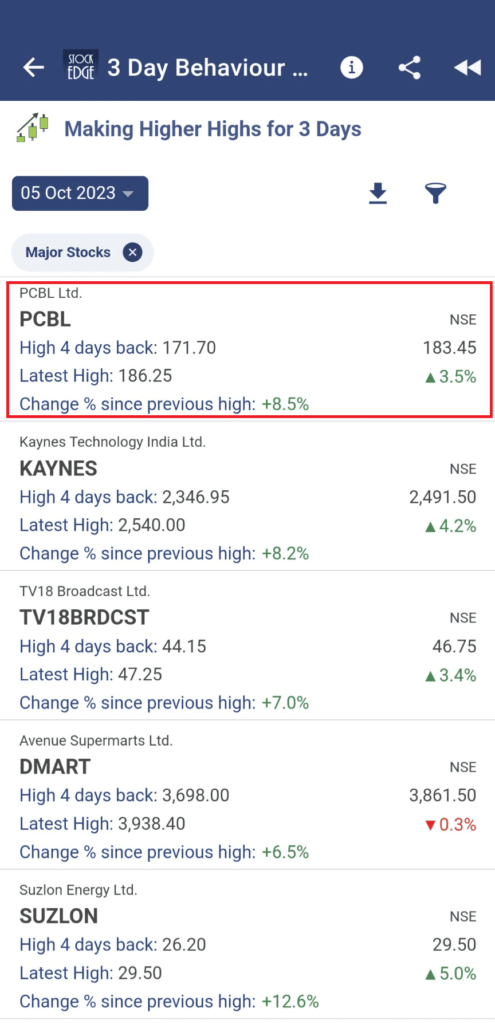This screenshot has height=1024, width=495.
Task: Tap the candlestick chart icon
Action: click(x=33, y=128)
